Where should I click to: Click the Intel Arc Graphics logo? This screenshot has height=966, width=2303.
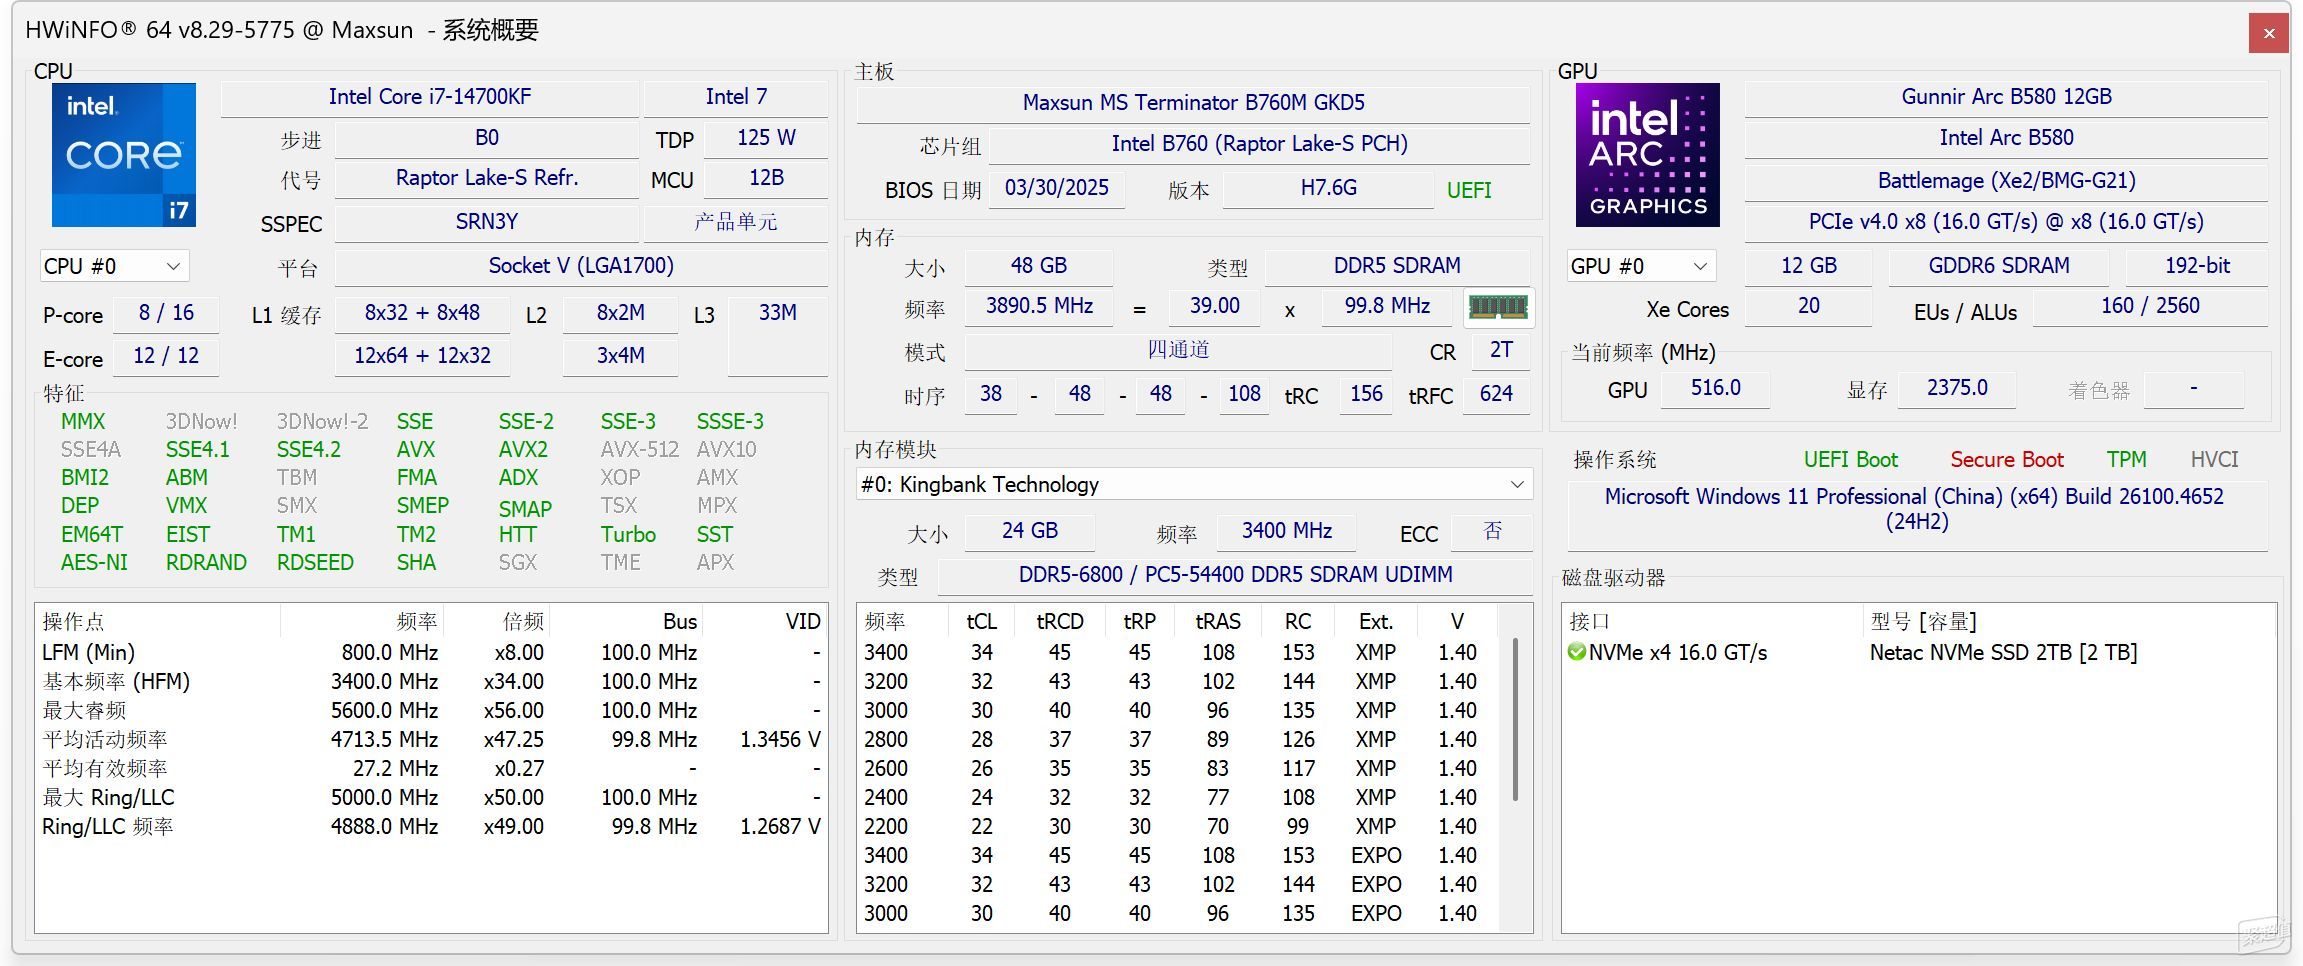(1648, 155)
